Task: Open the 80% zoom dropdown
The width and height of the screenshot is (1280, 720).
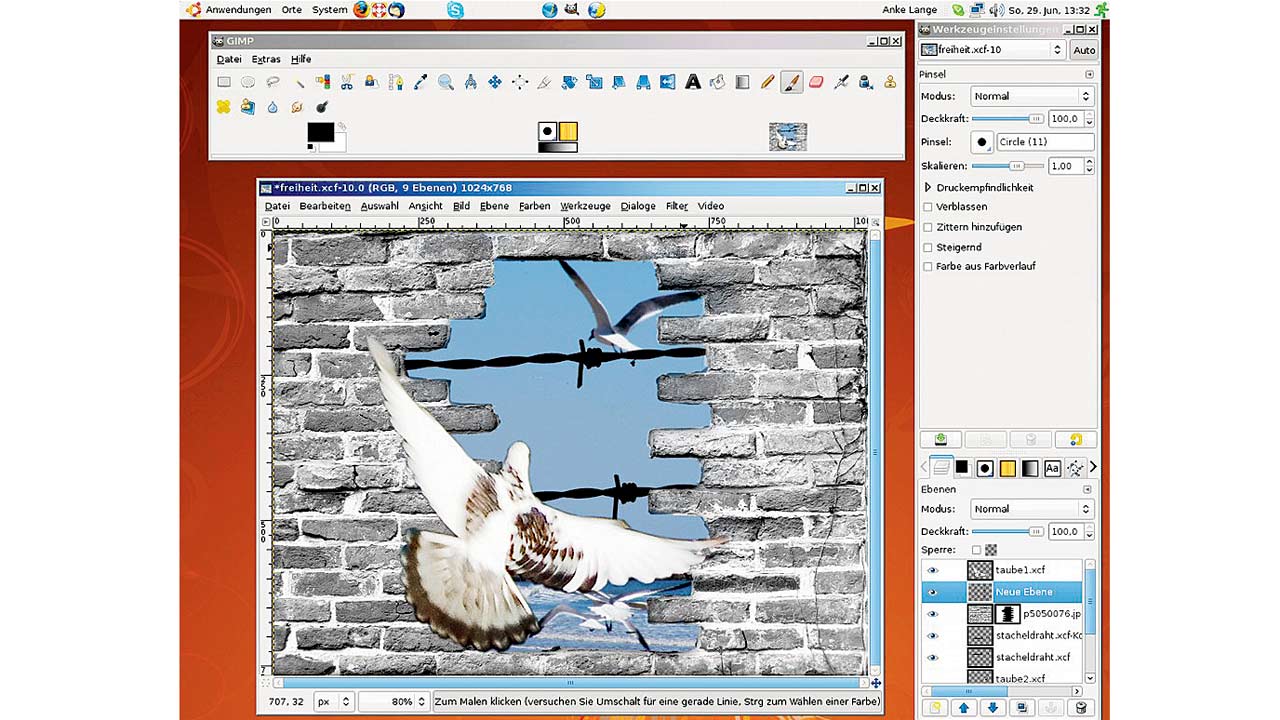Action: [x=394, y=702]
